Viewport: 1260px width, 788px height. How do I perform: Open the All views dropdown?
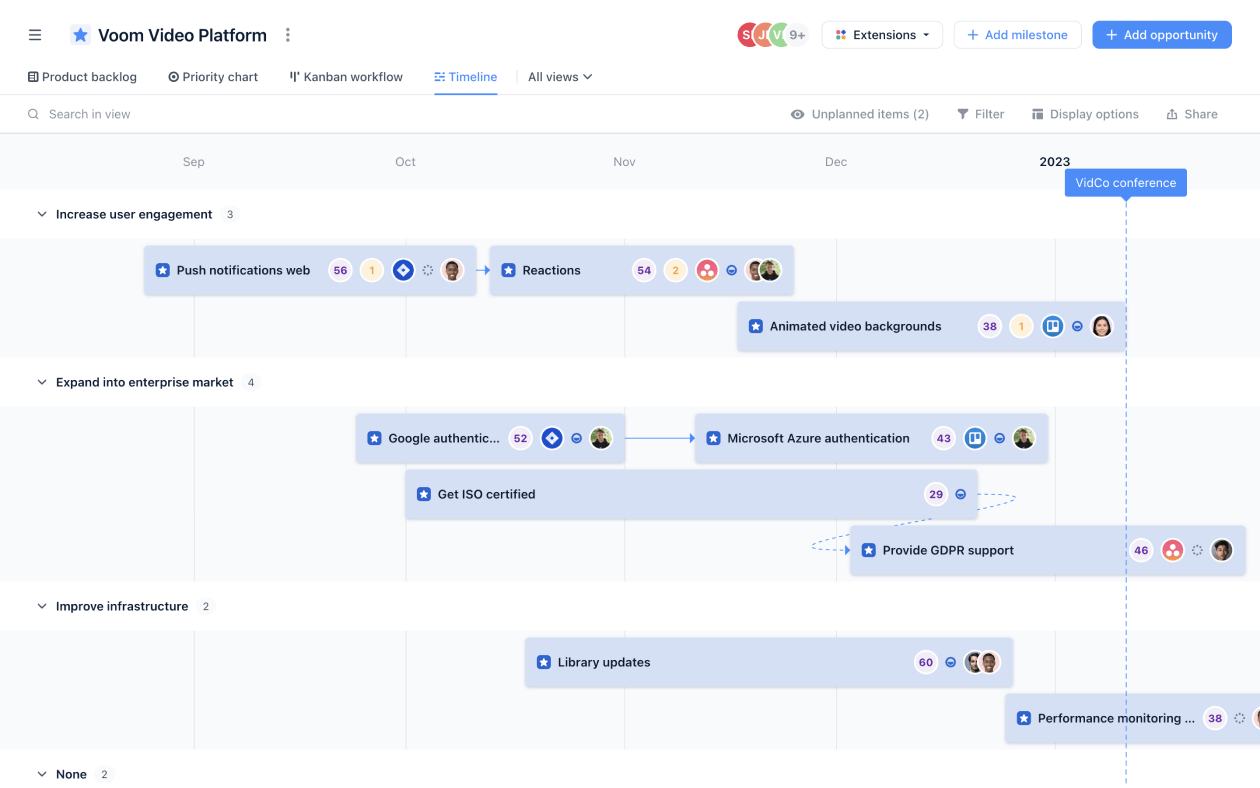point(559,76)
